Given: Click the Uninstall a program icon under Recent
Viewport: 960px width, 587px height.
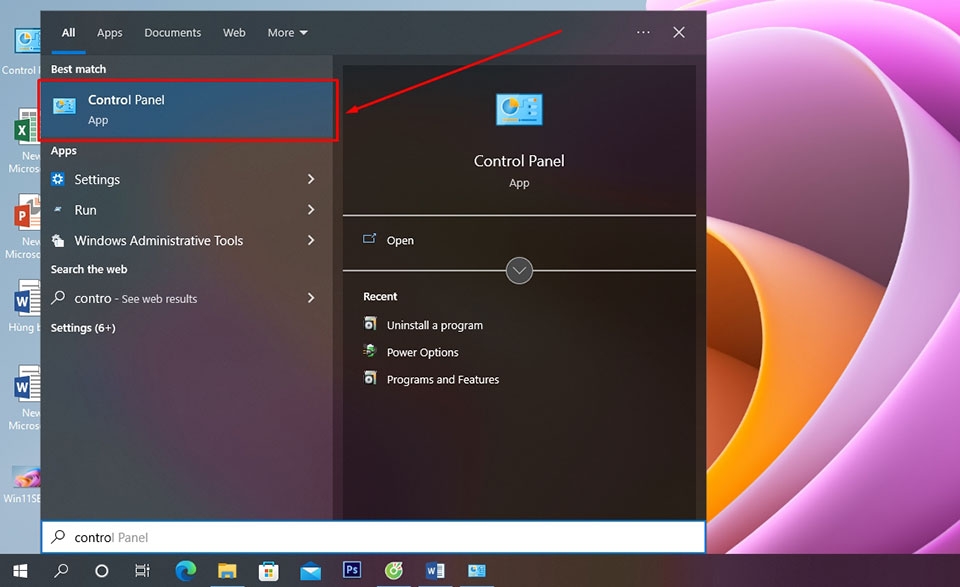Looking at the screenshot, I should (x=370, y=323).
